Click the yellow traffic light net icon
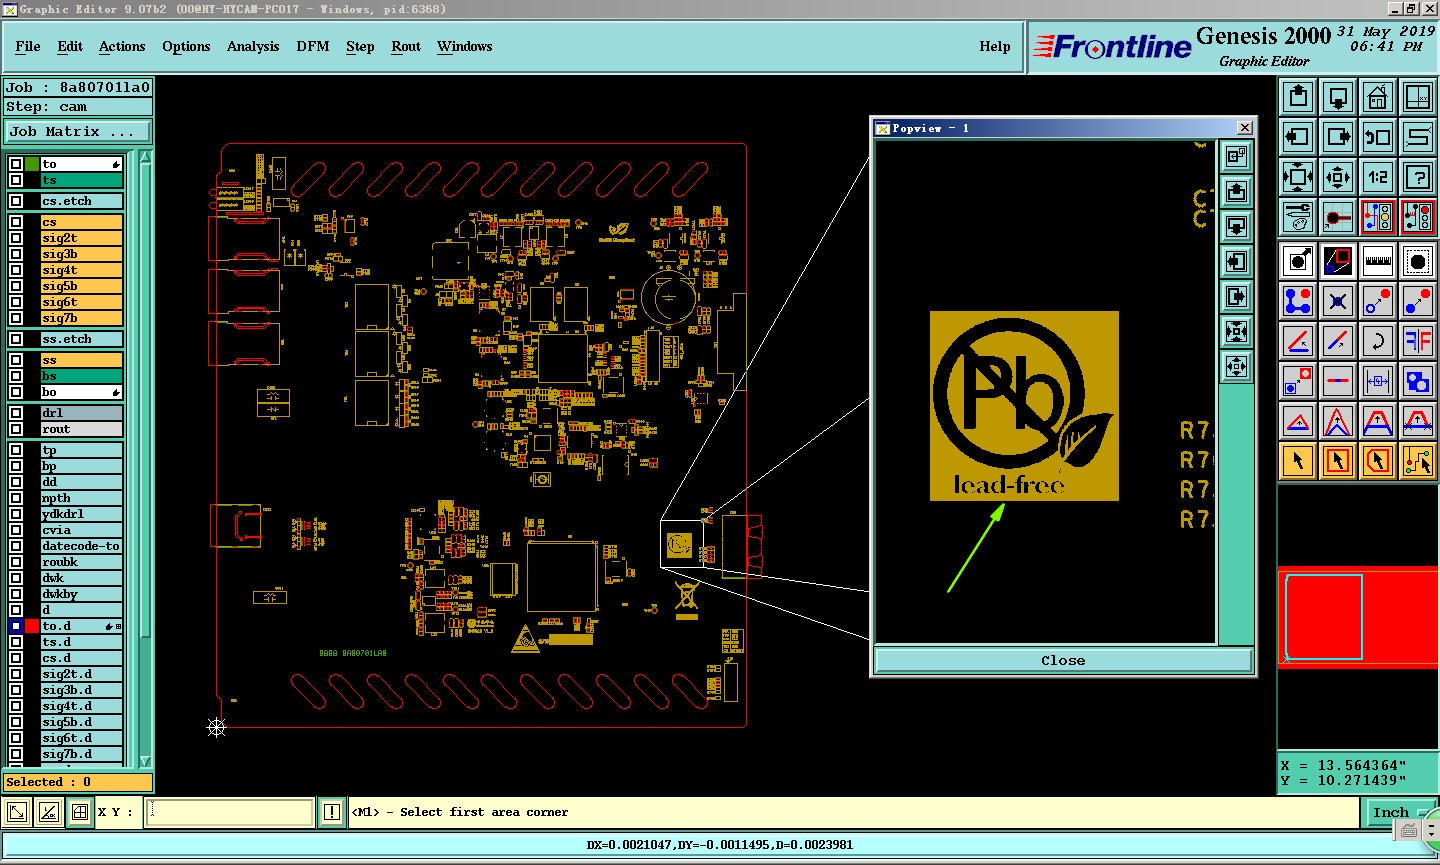 tap(1378, 216)
